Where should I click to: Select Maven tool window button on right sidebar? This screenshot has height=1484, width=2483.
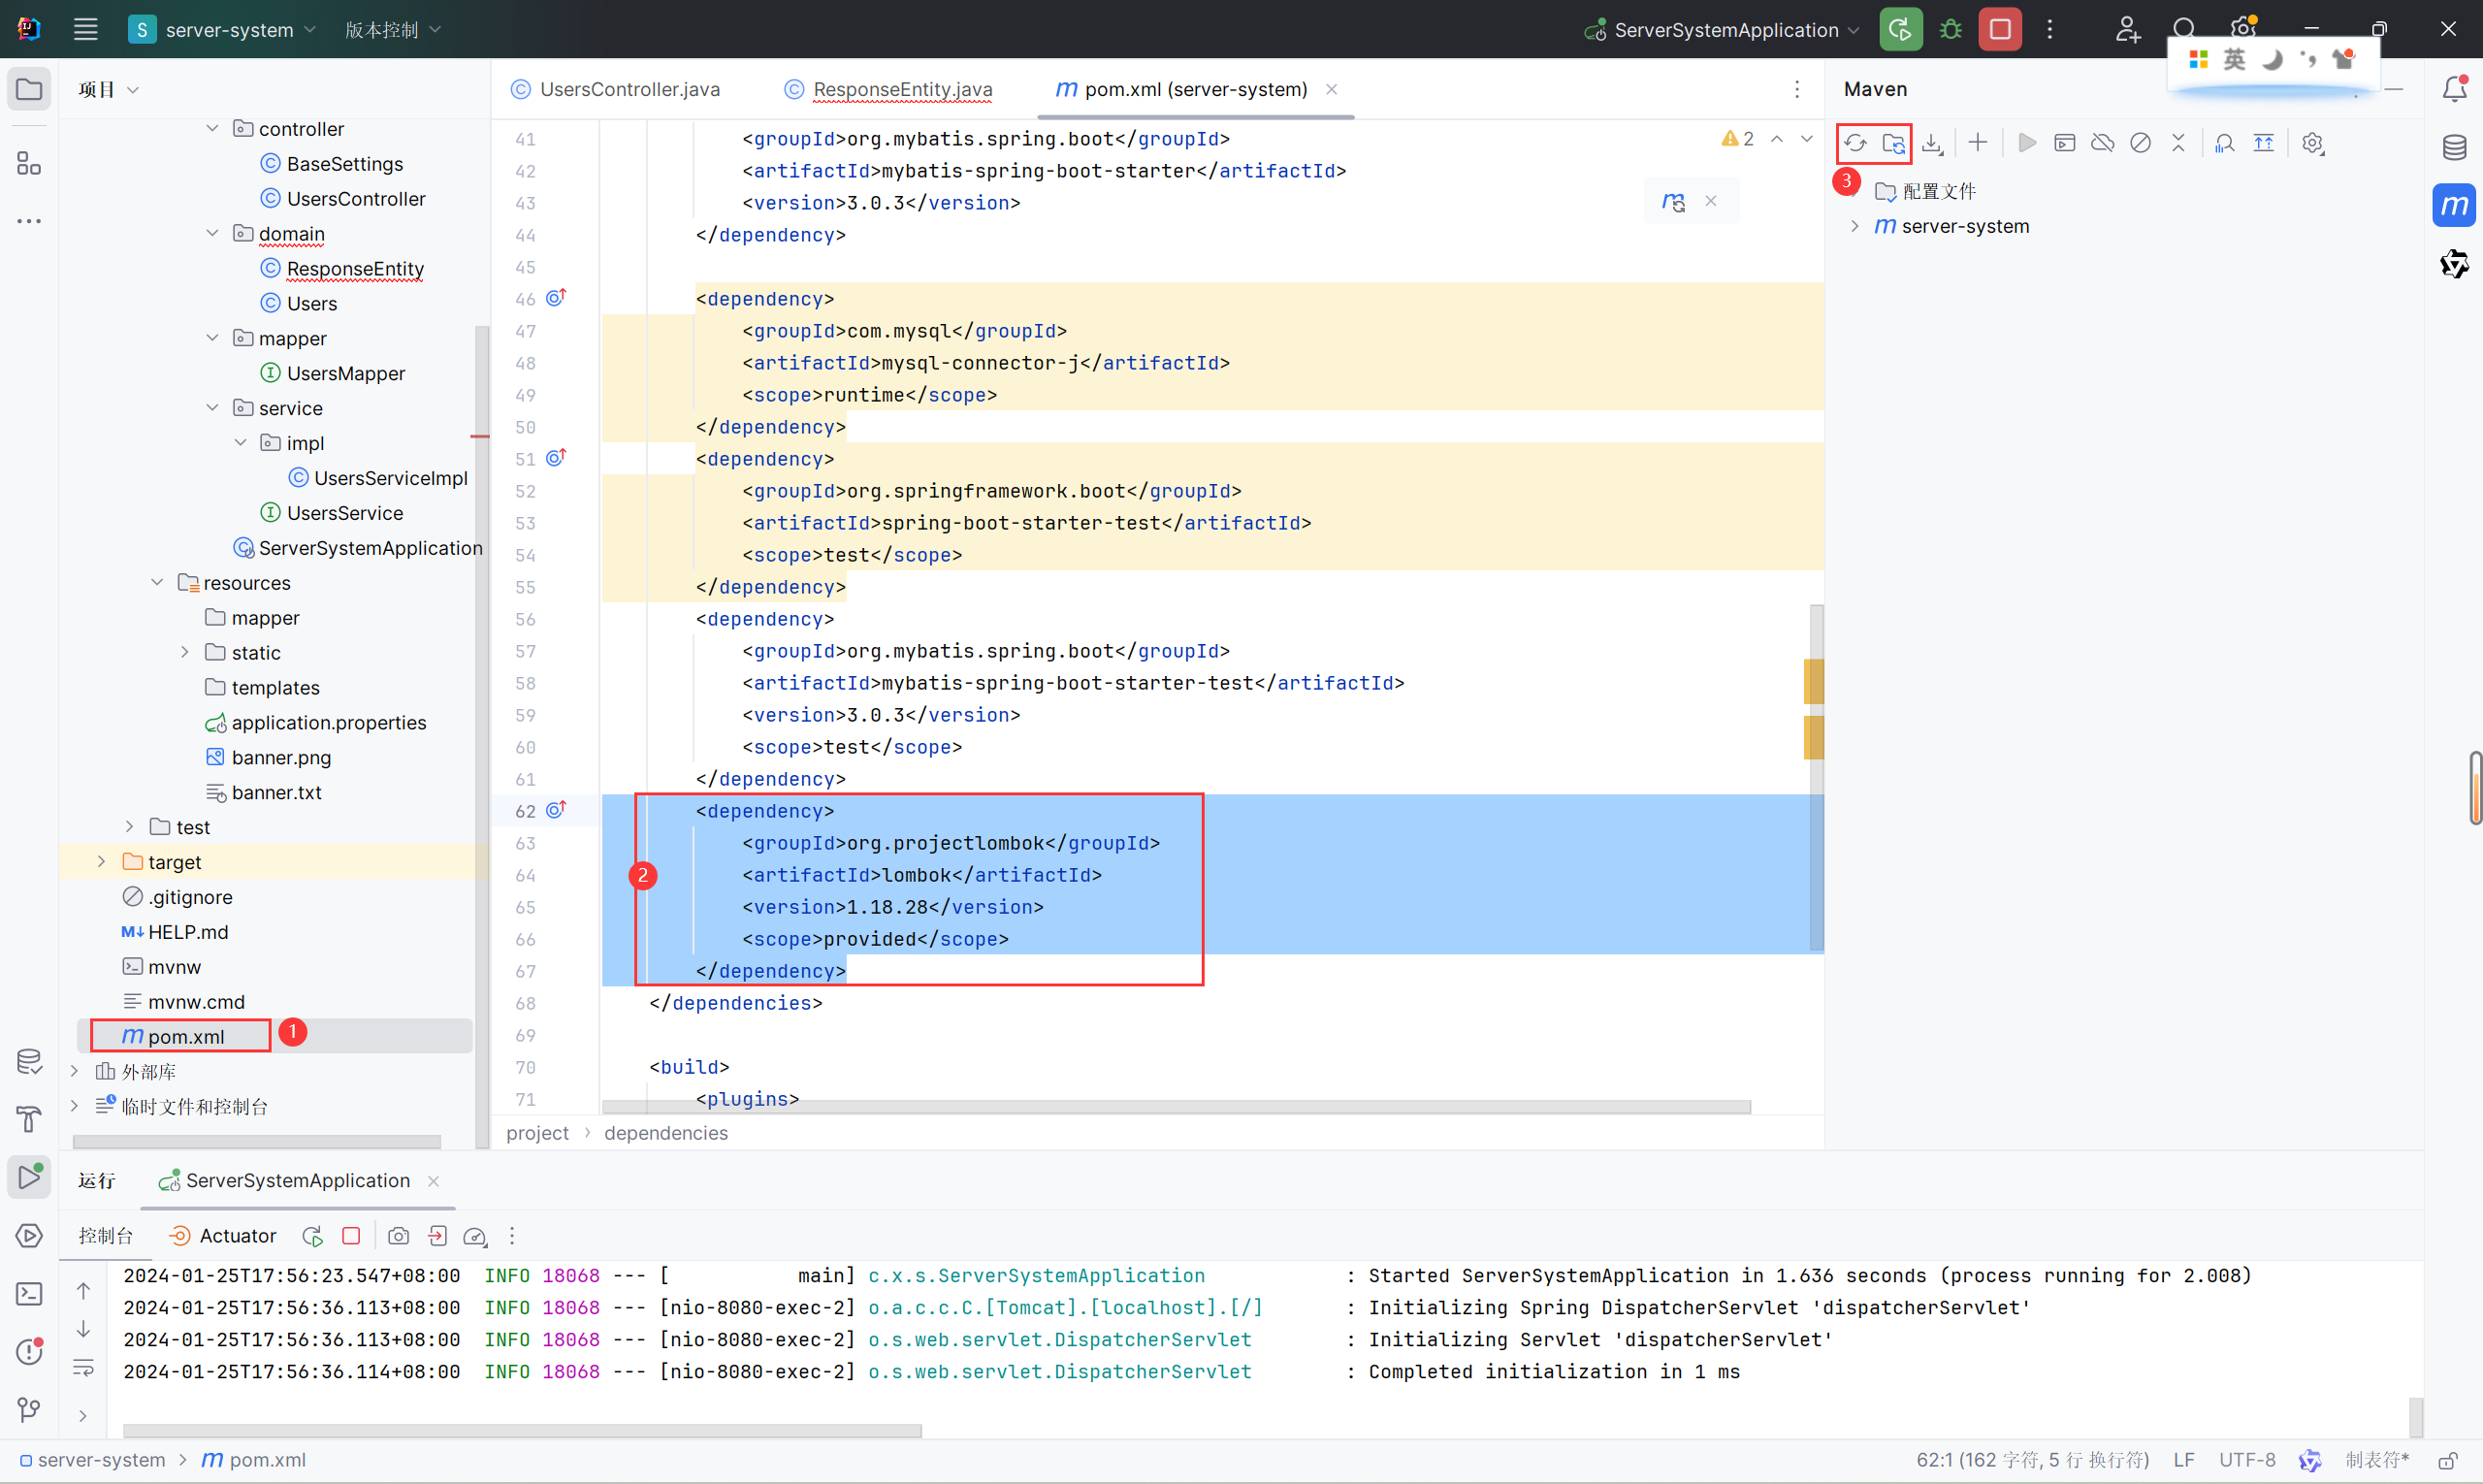coord(2455,206)
